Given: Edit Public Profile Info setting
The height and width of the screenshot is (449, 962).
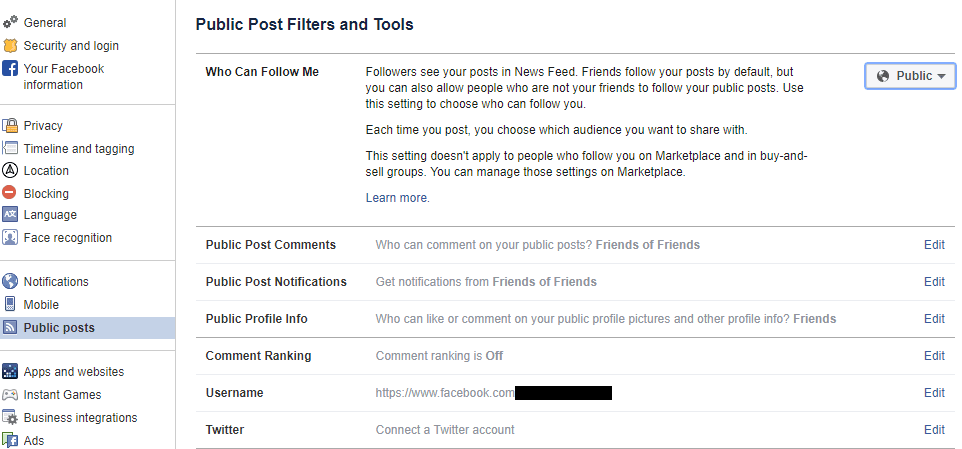Looking at the screenshot, I should pos(934,319).
